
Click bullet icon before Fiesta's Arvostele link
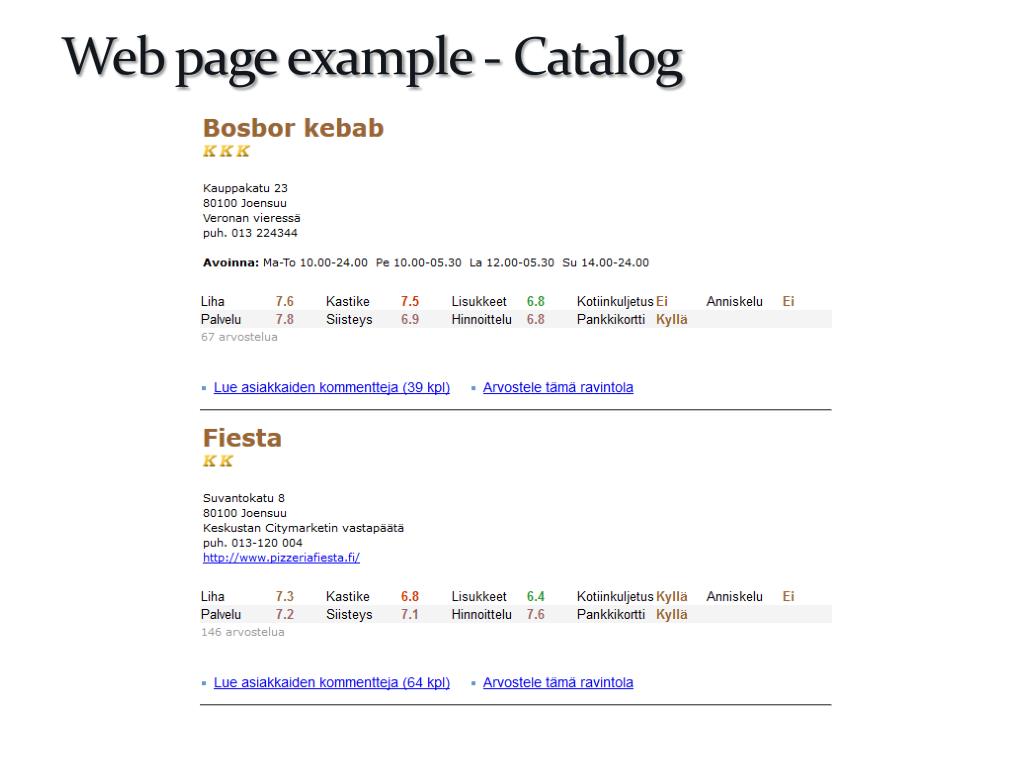point(473,683)
